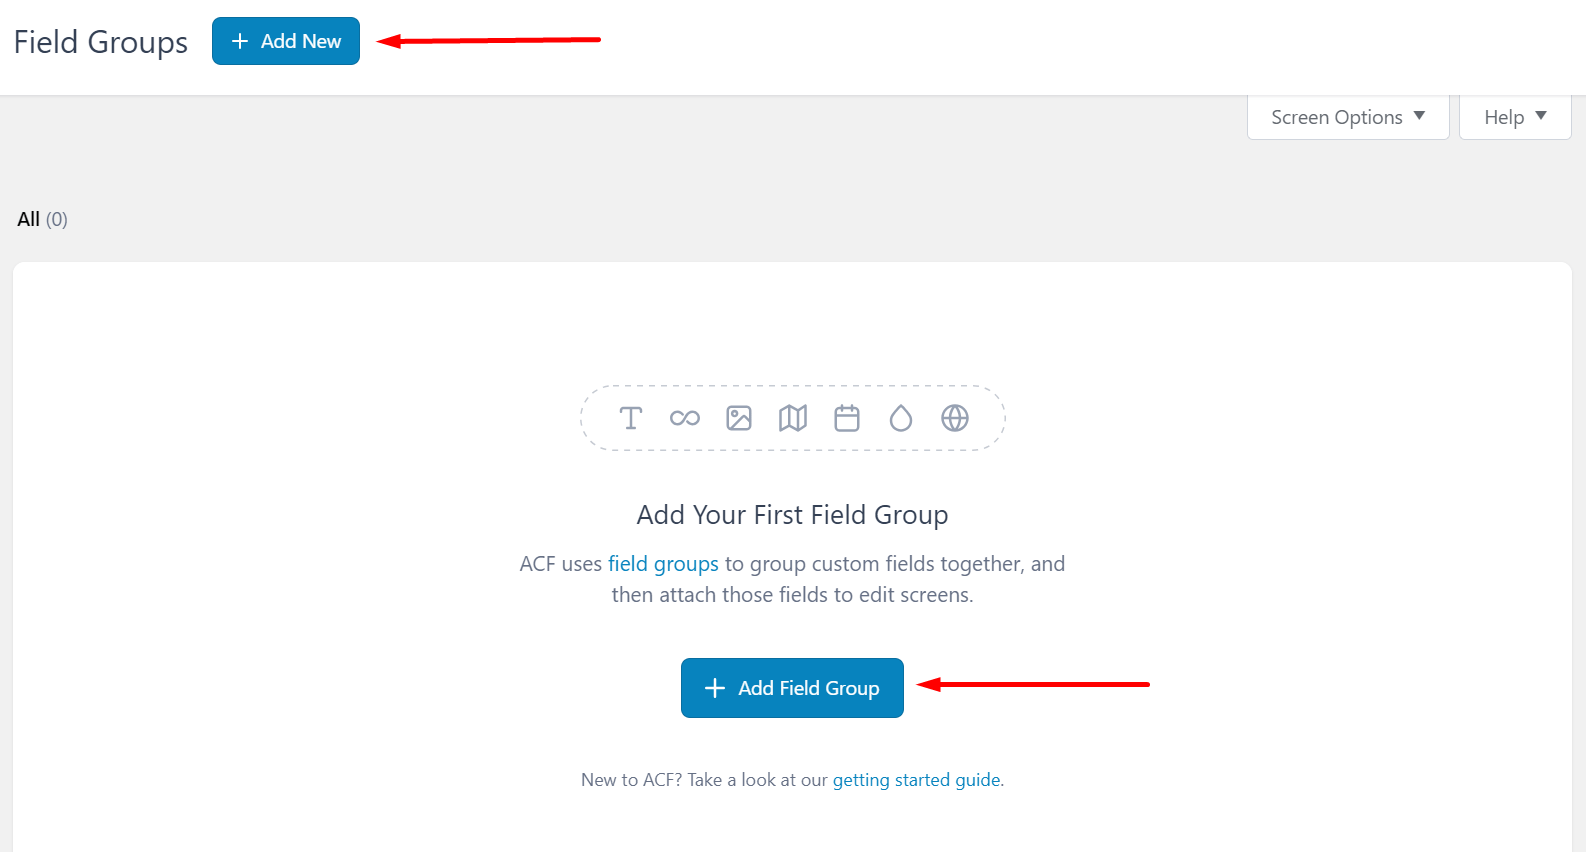Click the Relationship infinity icon

[685, 418]
